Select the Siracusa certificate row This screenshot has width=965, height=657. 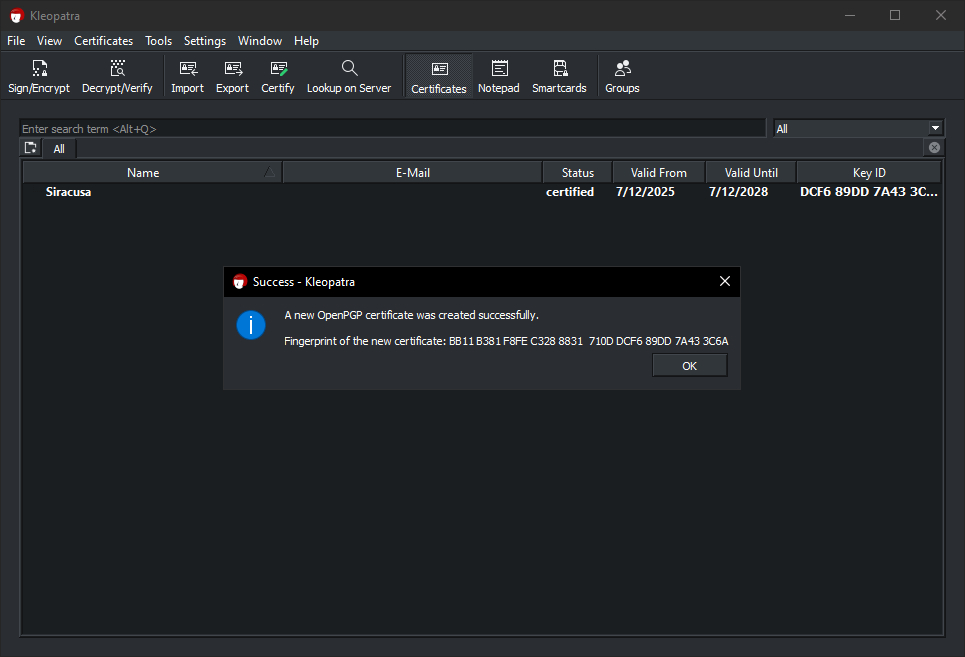click(x=482, y=192)
